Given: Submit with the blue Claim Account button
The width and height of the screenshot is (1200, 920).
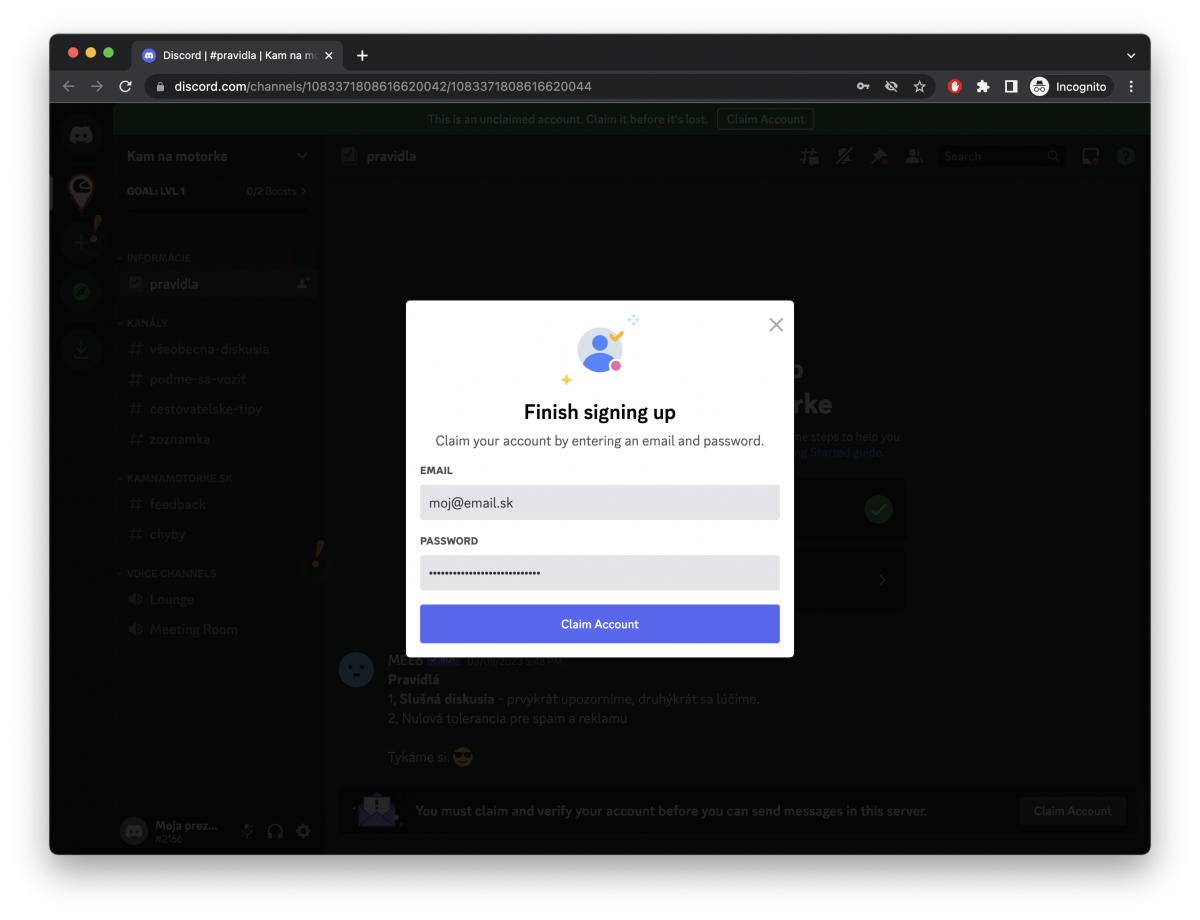Looking at the screenshot, I should 600,624.
